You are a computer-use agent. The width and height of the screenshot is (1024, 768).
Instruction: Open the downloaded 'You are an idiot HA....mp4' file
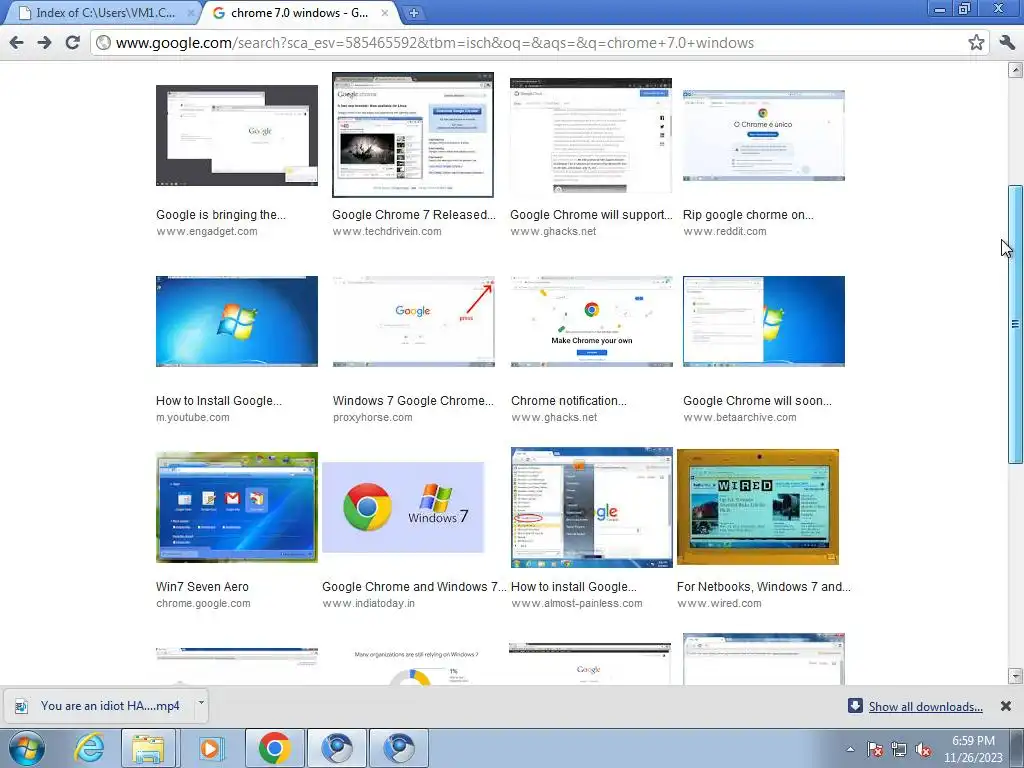[x=99, y=706]
